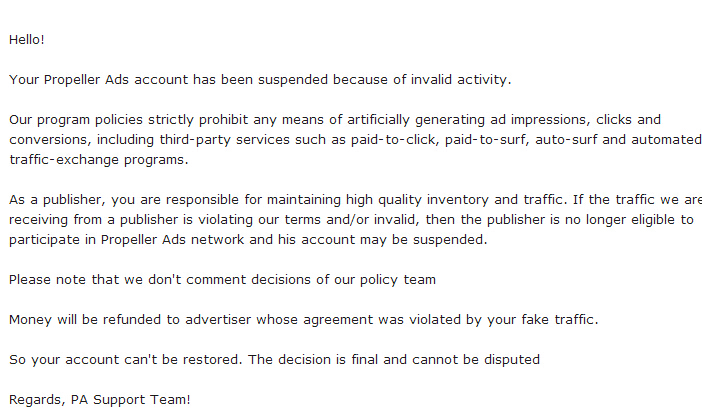Click the text "traffic-exchange programs."
Viewport: 702px width, 419px height.
pos(99,160)
